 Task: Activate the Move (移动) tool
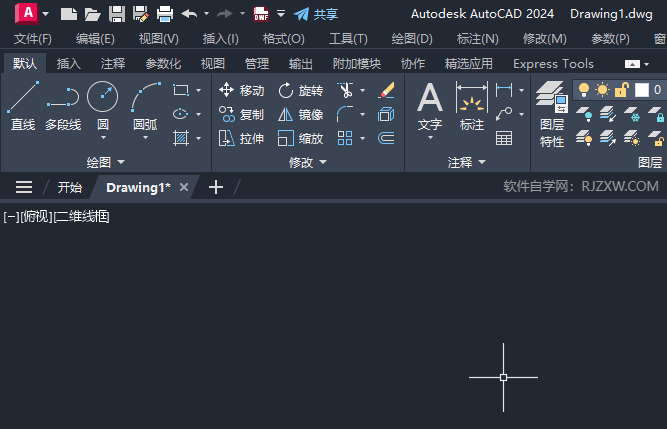coord(241,90)
